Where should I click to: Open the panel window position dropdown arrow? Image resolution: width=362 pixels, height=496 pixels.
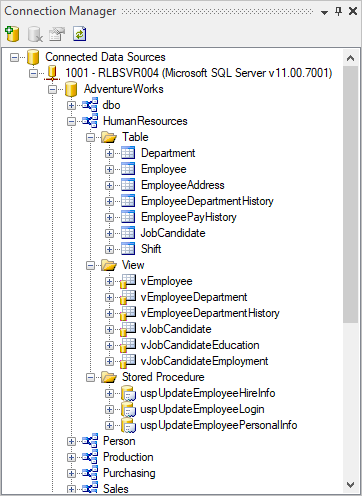[324, 13]
